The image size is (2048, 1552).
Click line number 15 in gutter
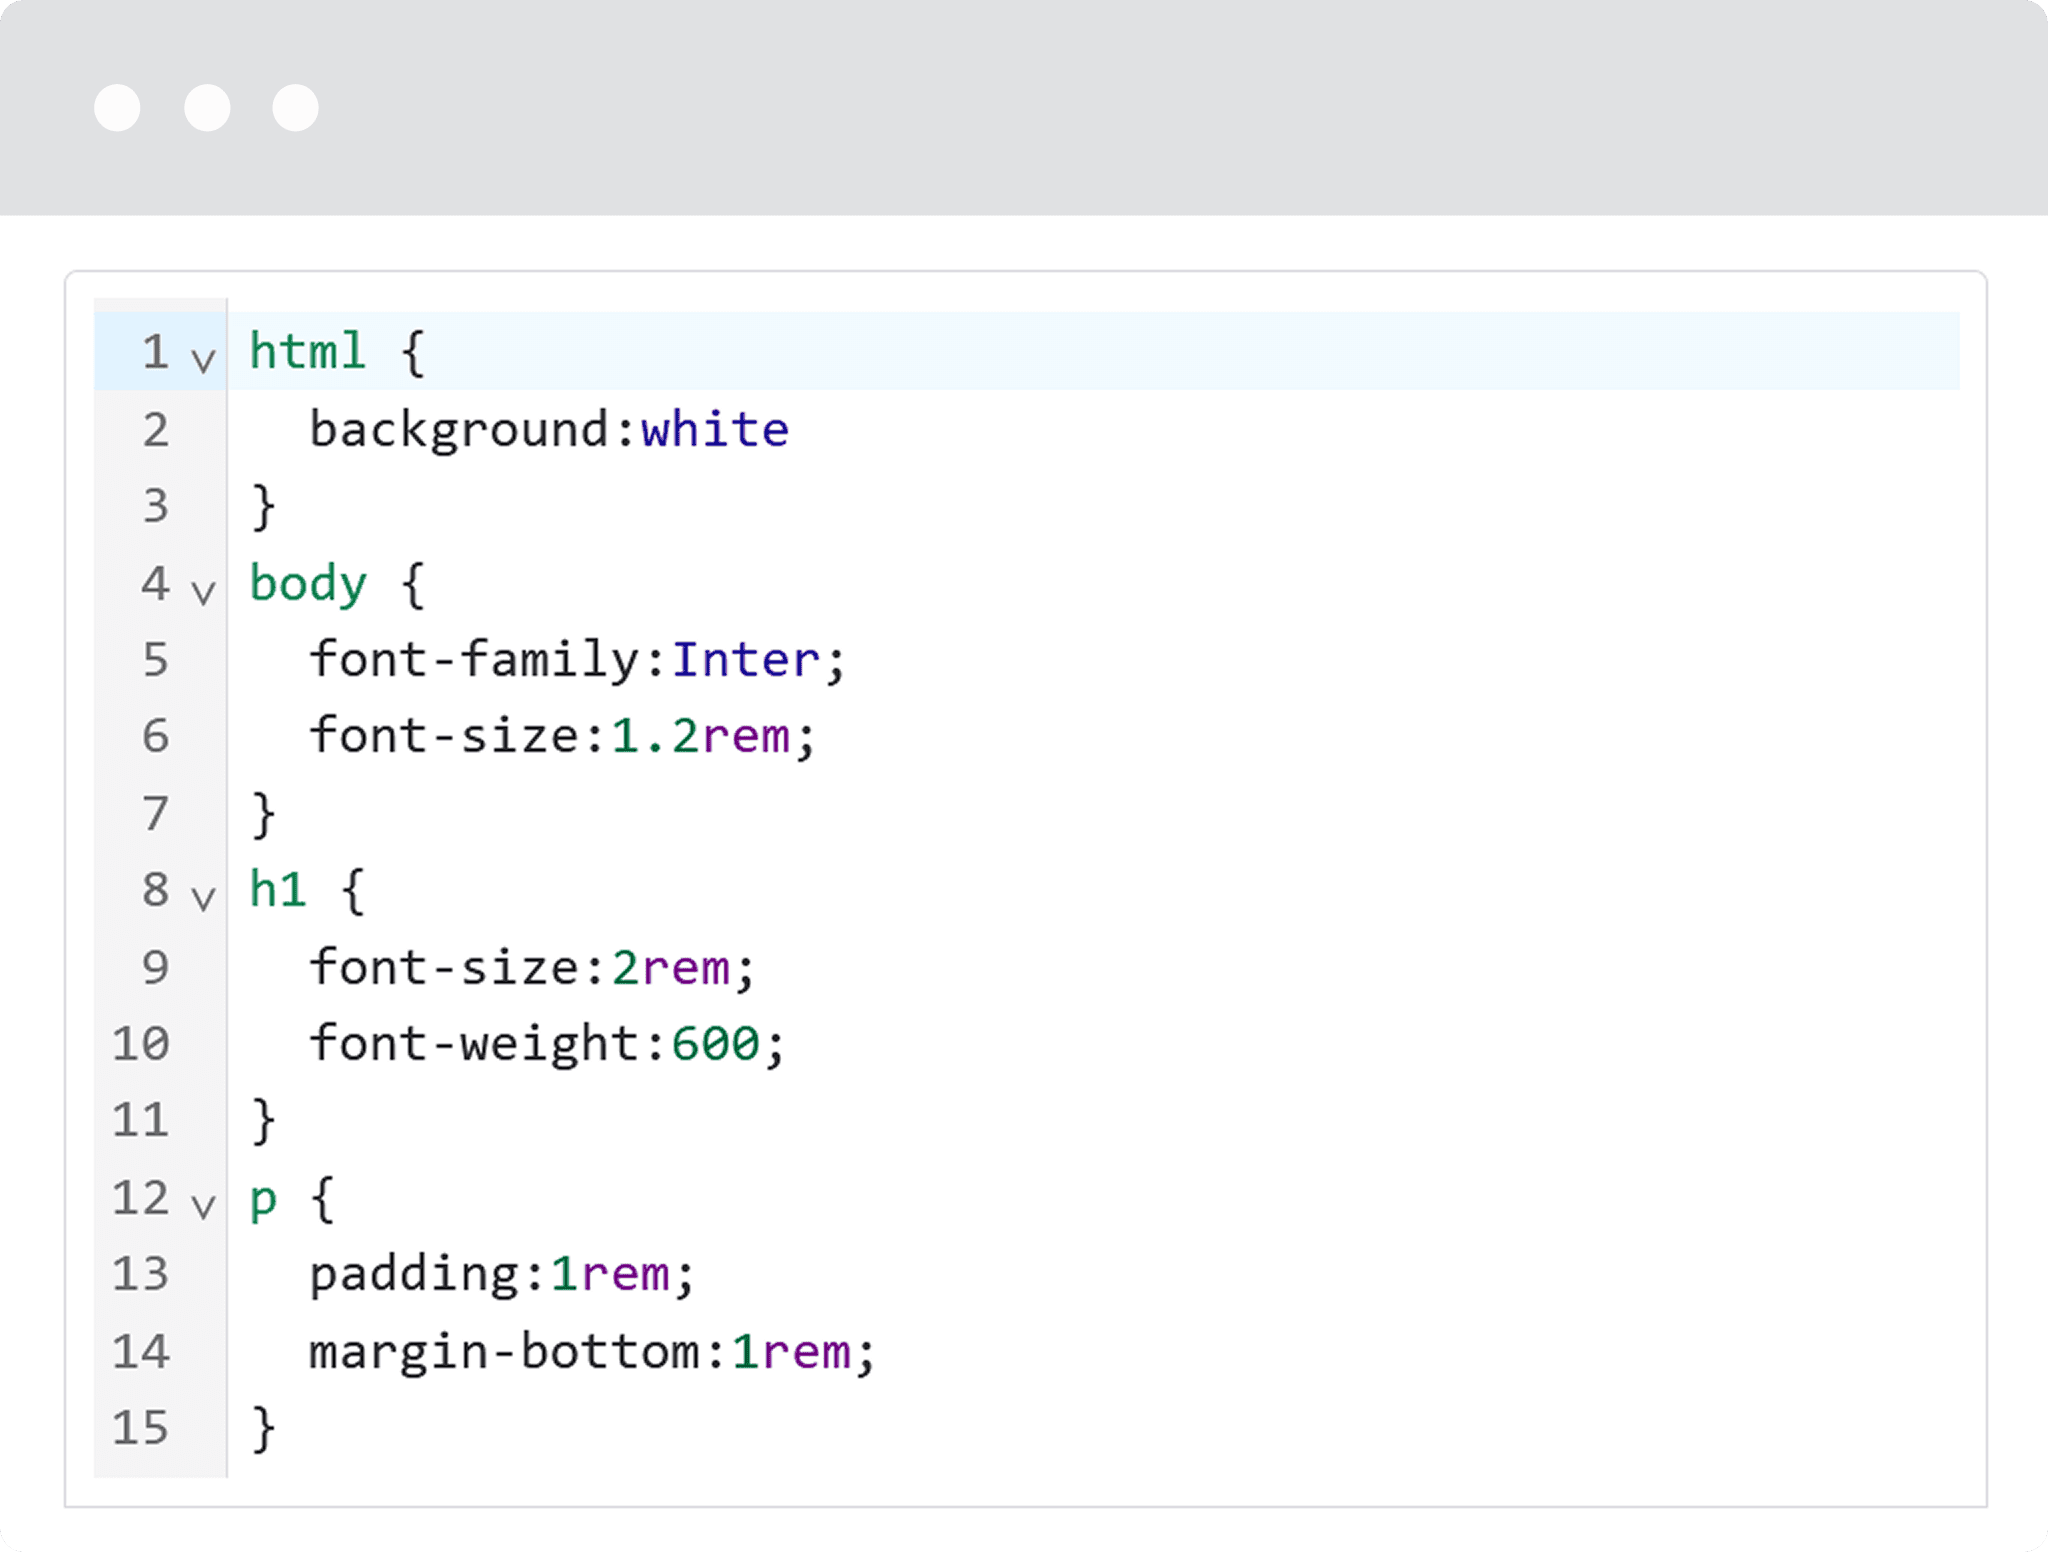[x=140, y=1428]
